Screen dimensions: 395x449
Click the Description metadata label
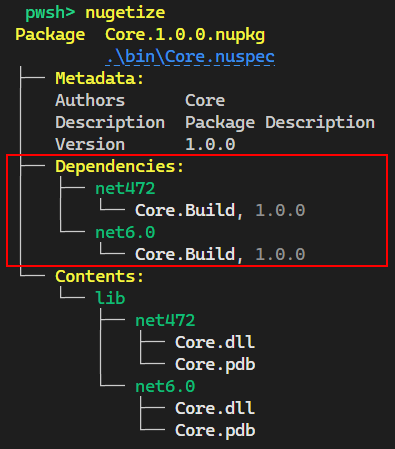click(x=110, y=123)
